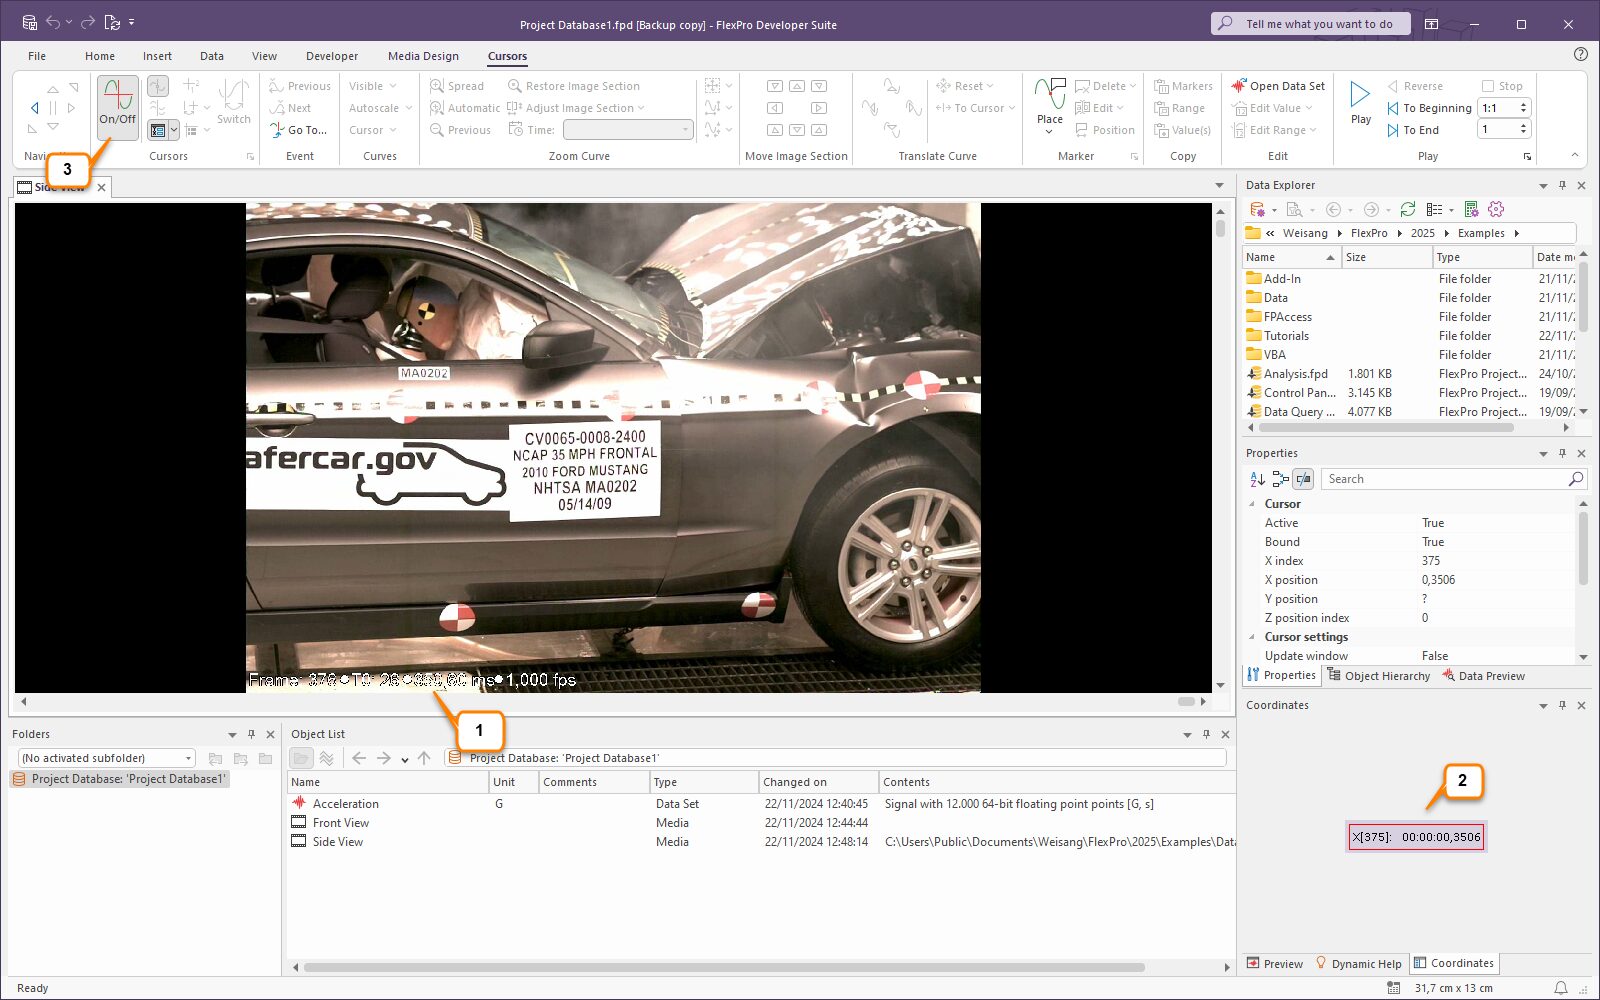Refresh the Data Explorer listing
Viewport: 1600px width, 1000px height.
[x=1407, y=209]
